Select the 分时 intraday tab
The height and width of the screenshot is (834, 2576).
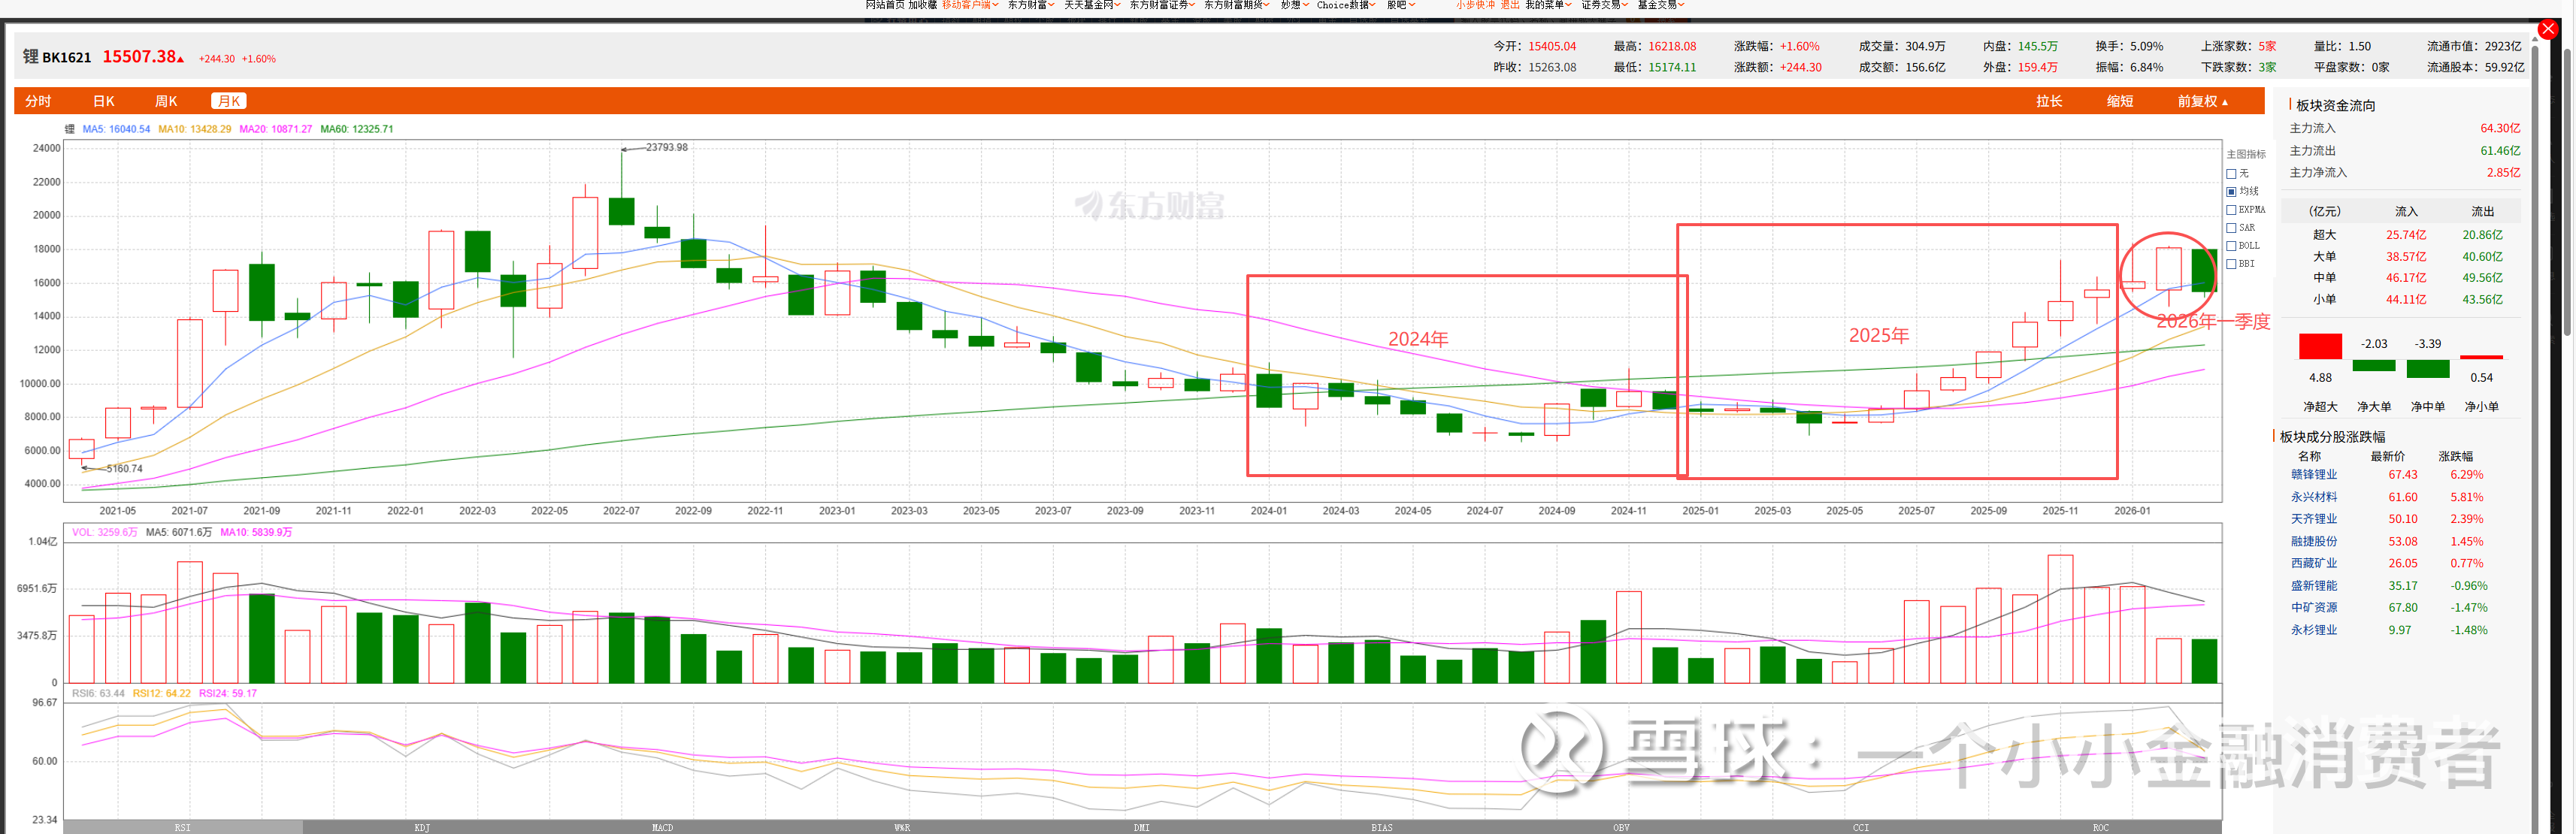pyautogui.click(x=38, y=101)
